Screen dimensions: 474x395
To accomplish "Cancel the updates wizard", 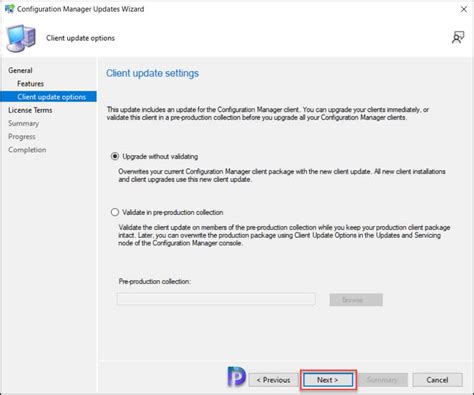I will (x=437, y=380).
